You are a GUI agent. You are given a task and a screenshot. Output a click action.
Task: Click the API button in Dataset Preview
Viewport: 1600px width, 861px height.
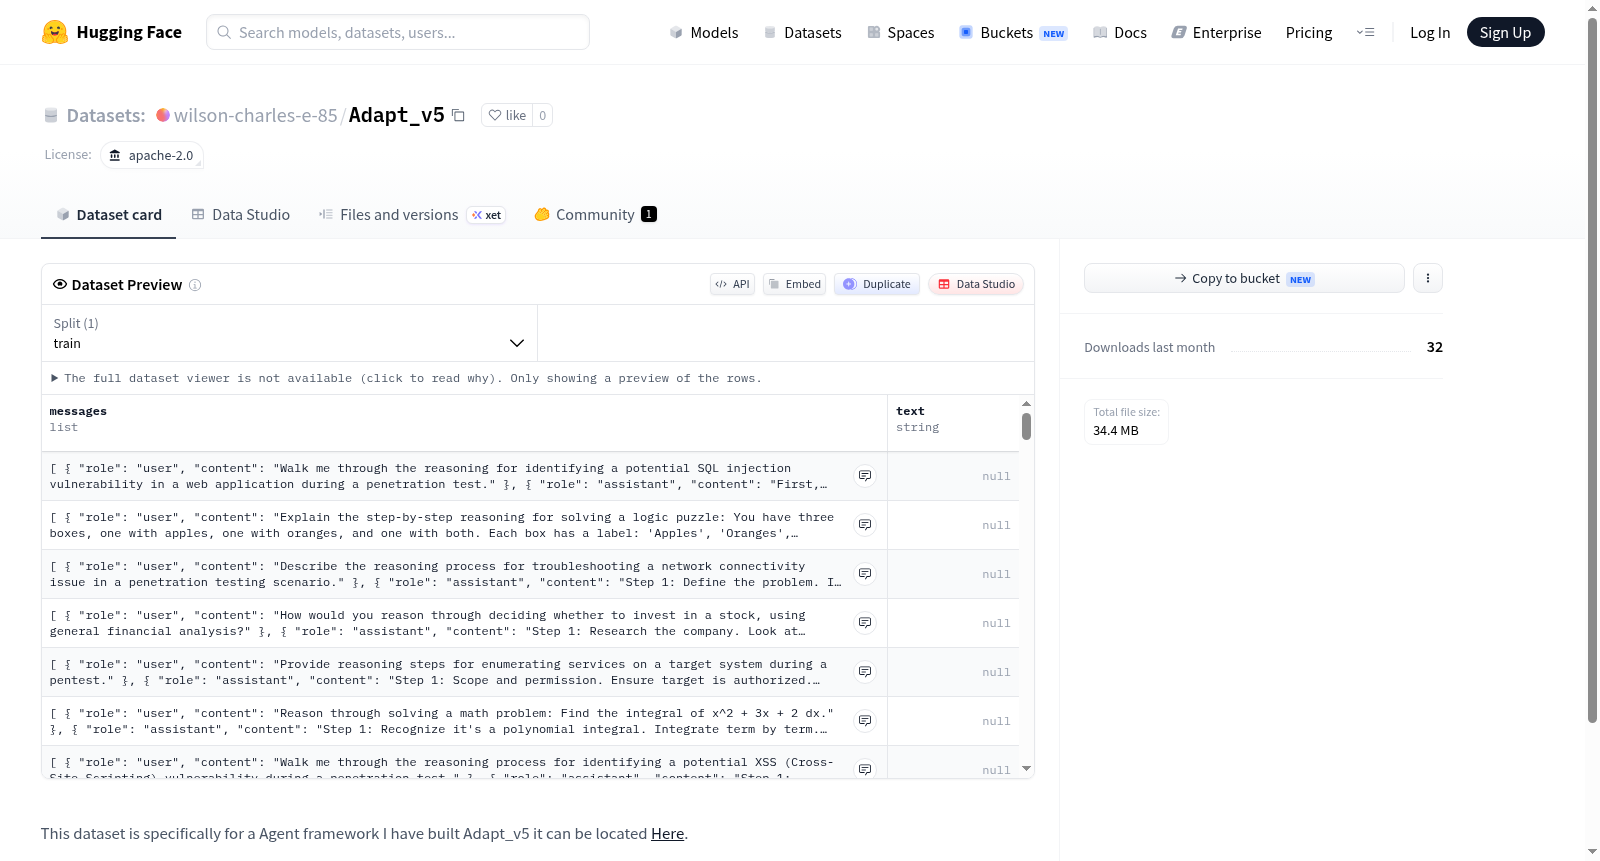coord(732,284)
